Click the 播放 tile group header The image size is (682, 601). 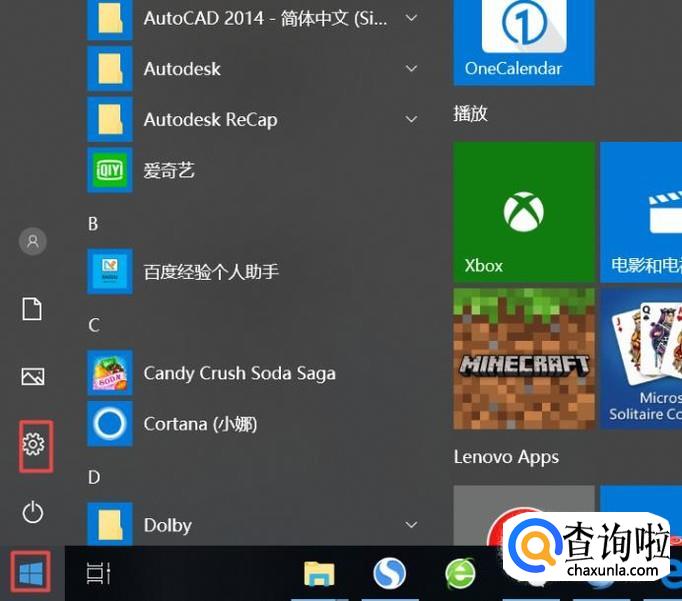click(x=471, y=114)
